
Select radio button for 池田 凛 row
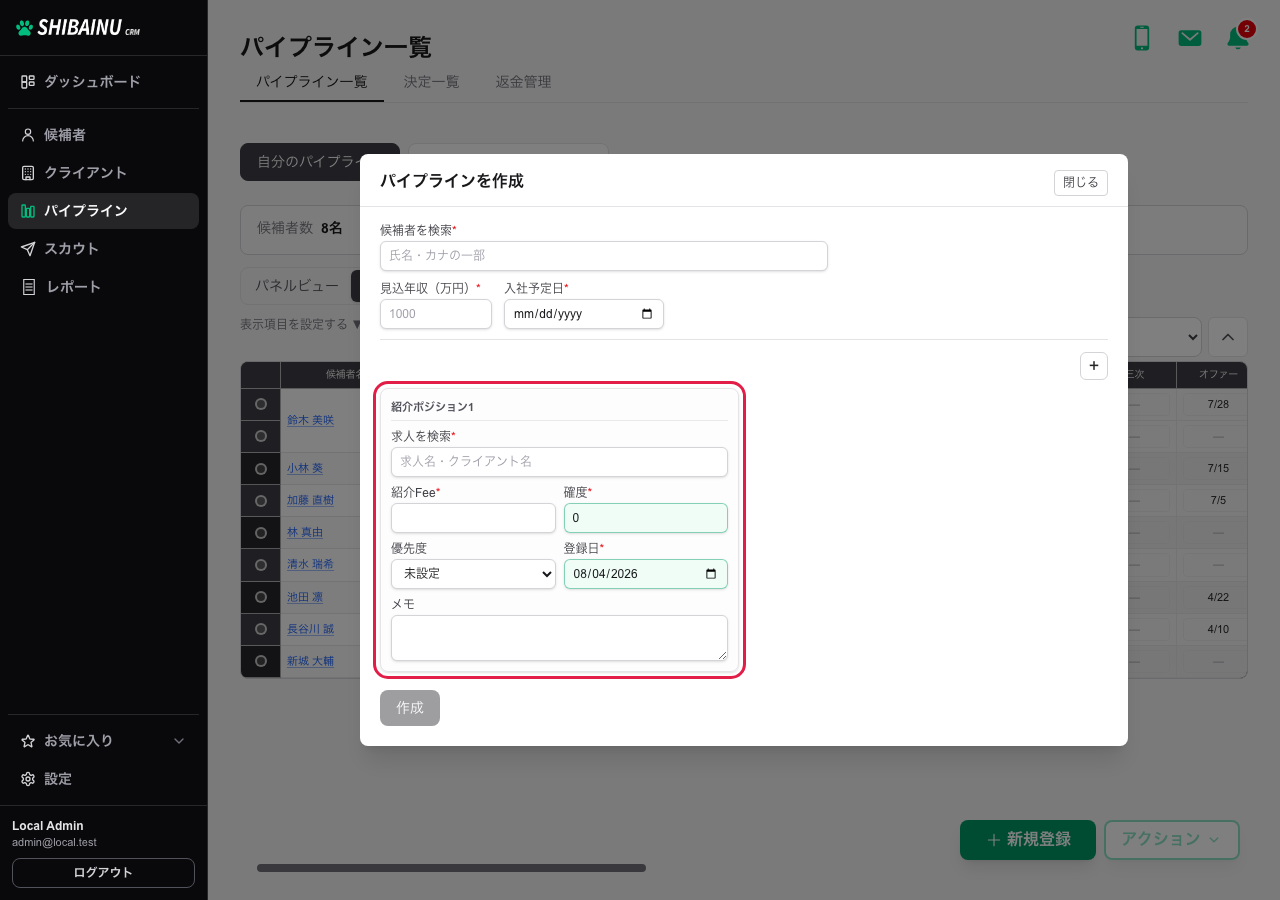261,596
